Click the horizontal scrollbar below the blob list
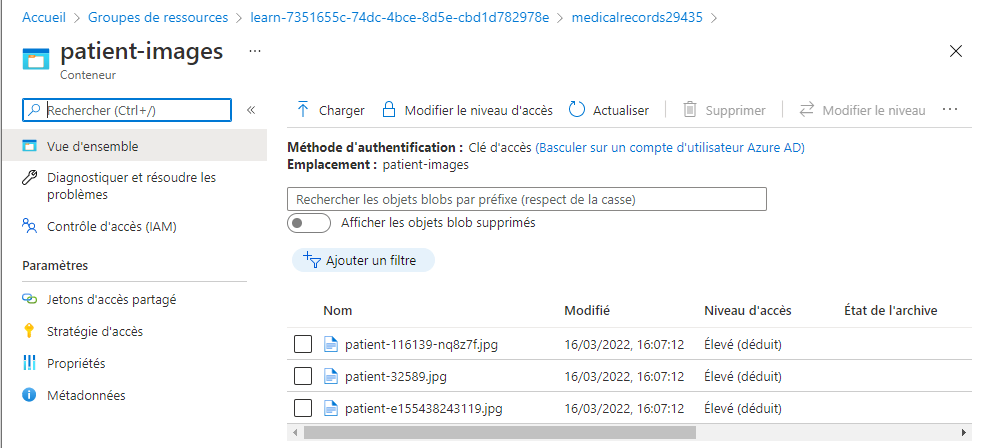Image resolution: width=989 pixels, height=448 pixels. (x=500, y=432)
